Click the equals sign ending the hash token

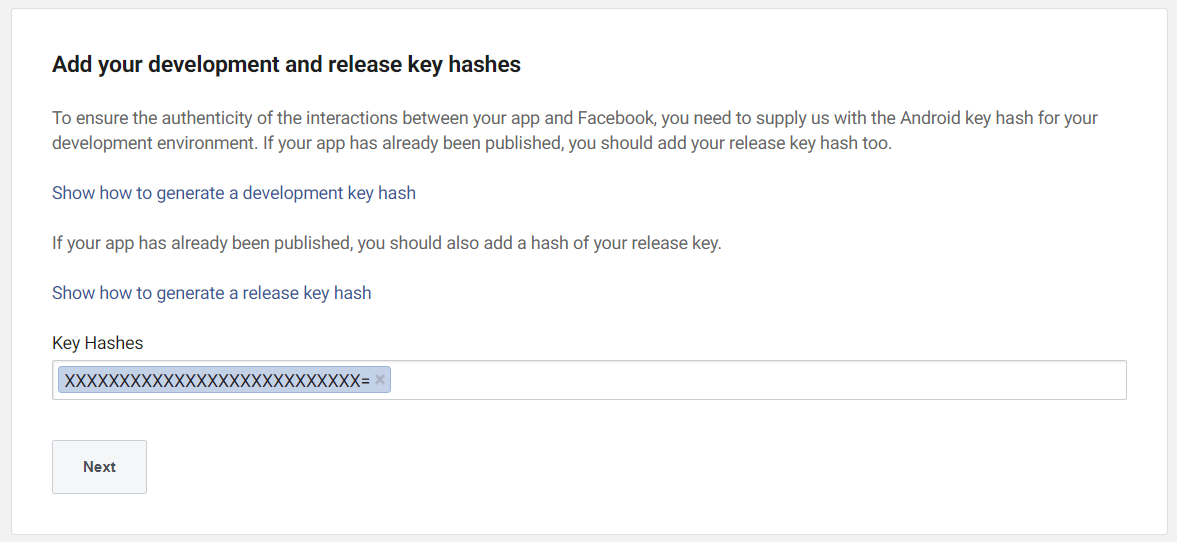point(365,381)
